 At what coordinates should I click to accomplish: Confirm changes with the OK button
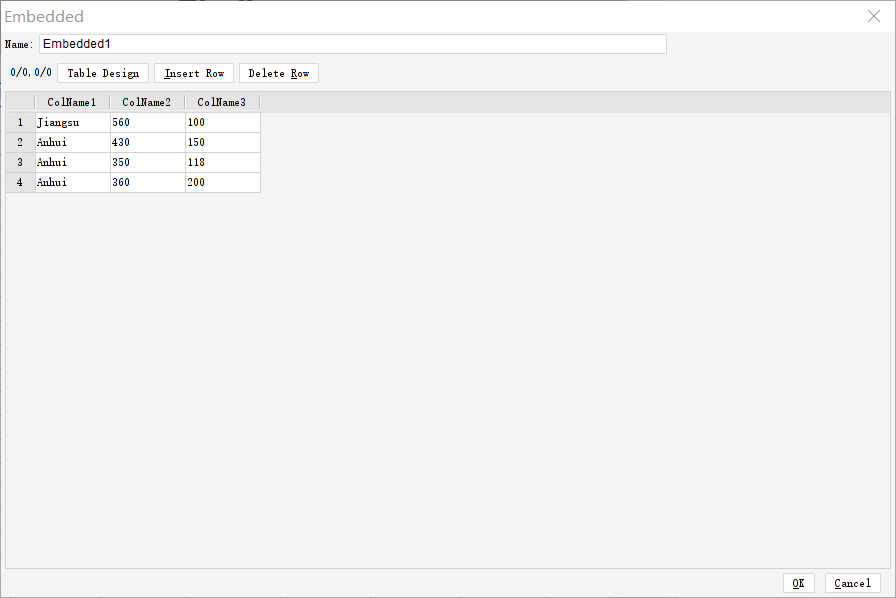[x=798, y=583]
